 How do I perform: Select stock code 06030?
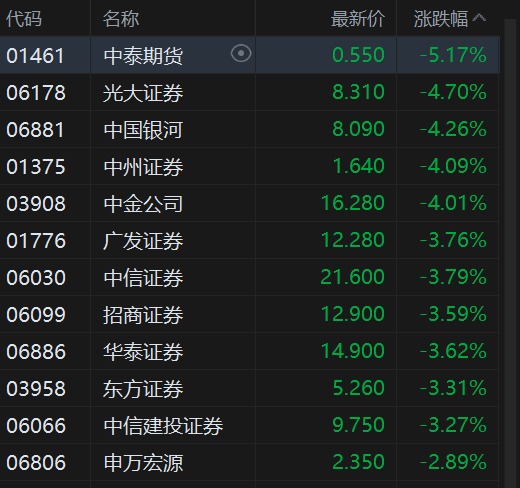point(36,278)
